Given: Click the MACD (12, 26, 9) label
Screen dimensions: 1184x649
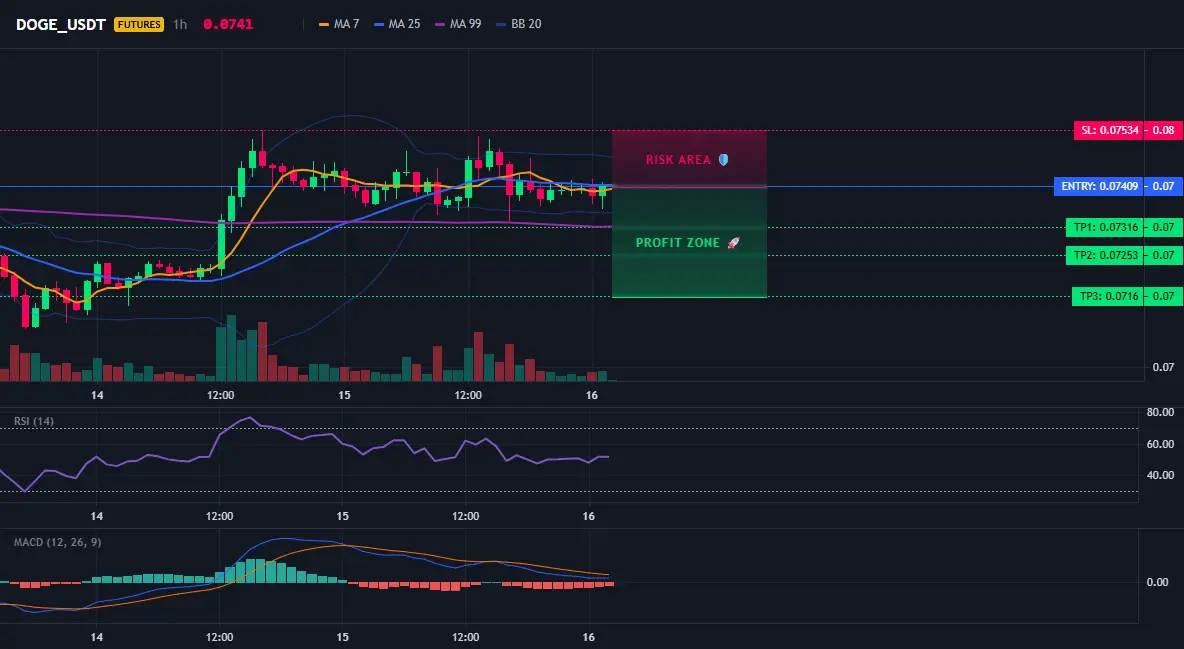Looking at the screenshot, I should [57, 542].
